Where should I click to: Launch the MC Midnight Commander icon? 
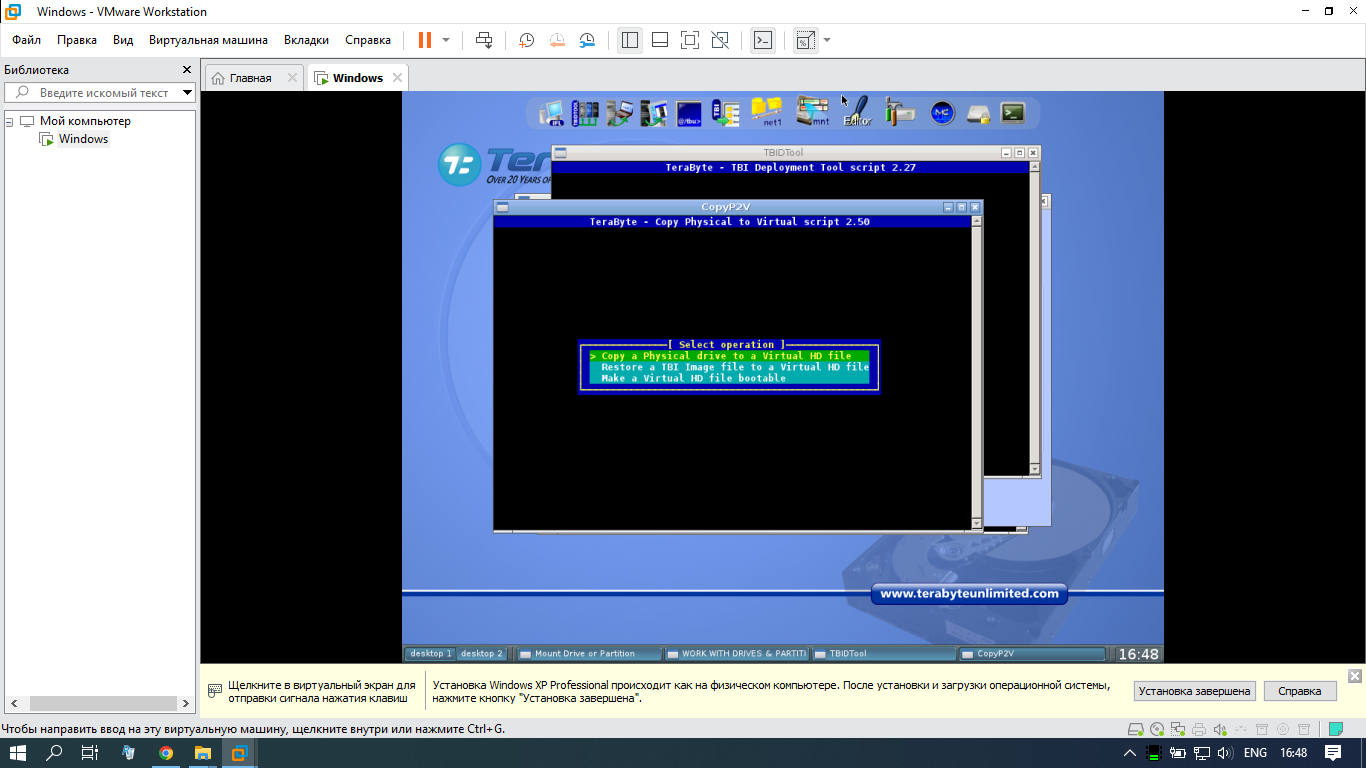pyautogui.click(x=942, y=113)
